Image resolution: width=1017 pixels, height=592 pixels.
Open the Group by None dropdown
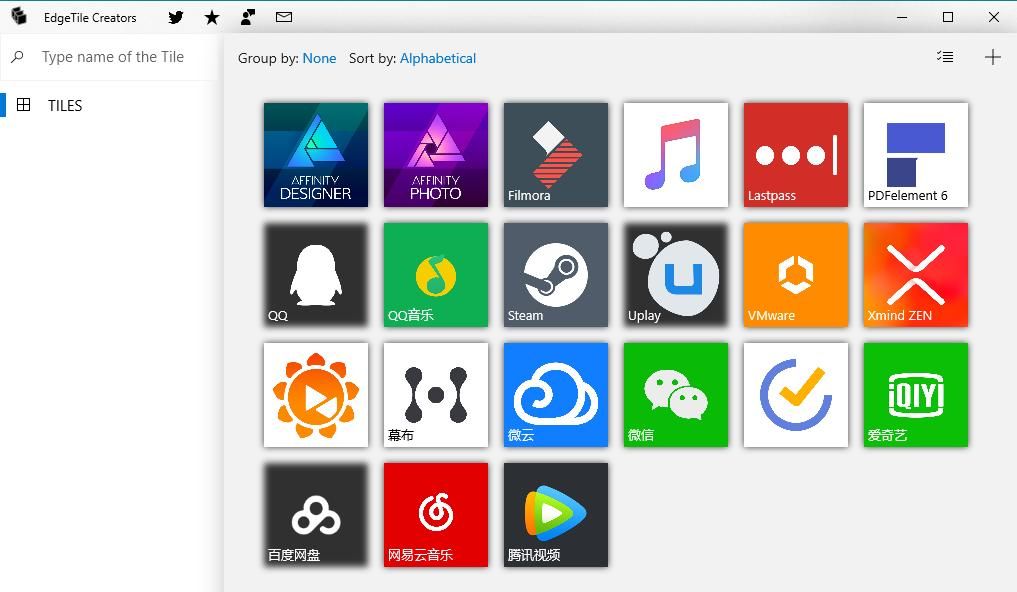(319, 58)
